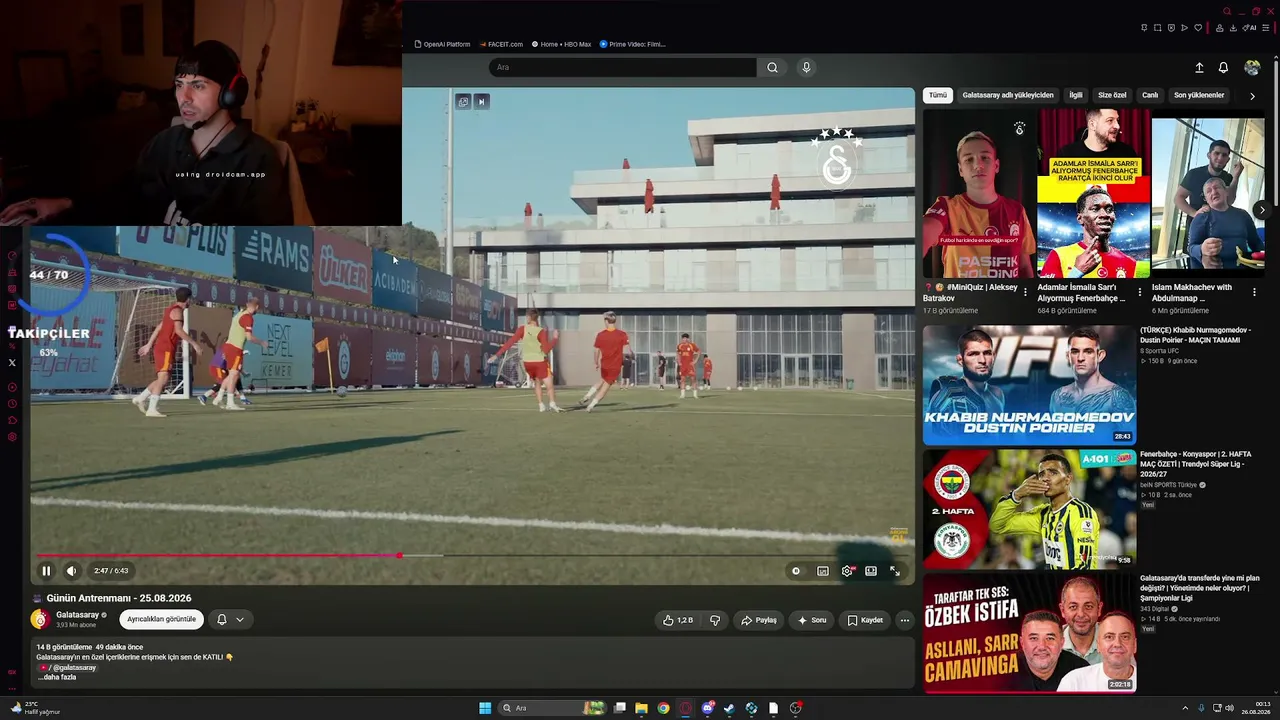Click the skip-next overlay icon on video

click(481, 101)
